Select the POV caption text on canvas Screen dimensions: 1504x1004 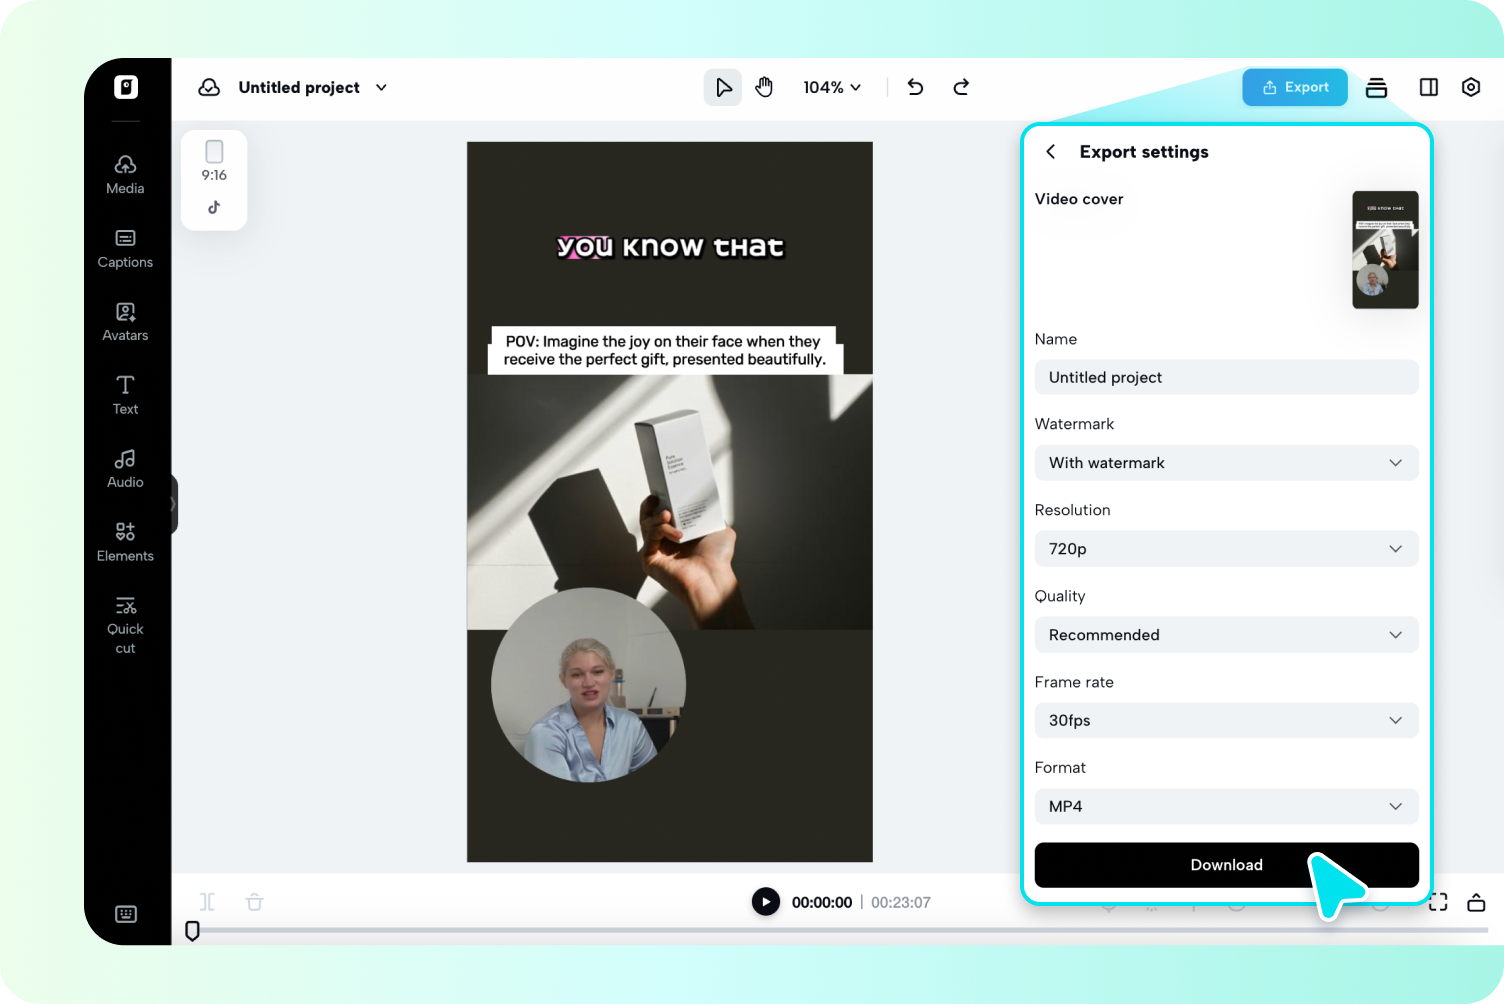[665, 350]
